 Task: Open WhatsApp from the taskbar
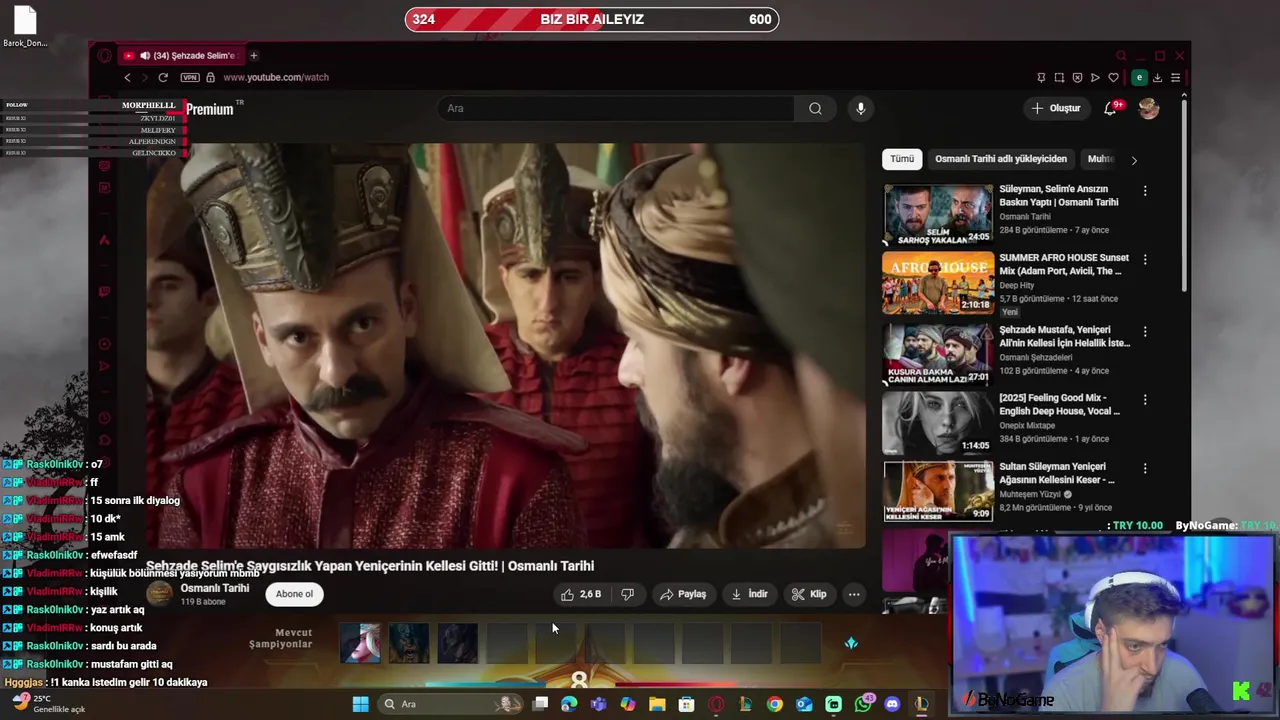pyautogui.click(x=863, y=704)
